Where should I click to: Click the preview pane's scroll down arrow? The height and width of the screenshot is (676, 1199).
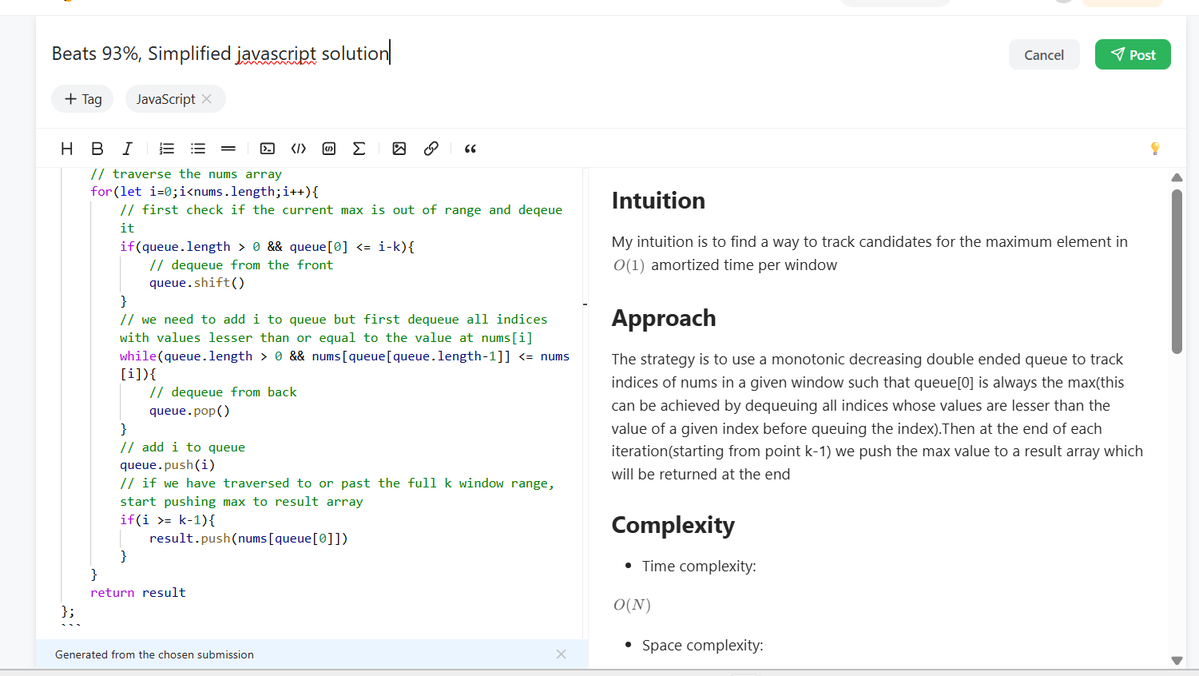click(x=1177, y=660)
